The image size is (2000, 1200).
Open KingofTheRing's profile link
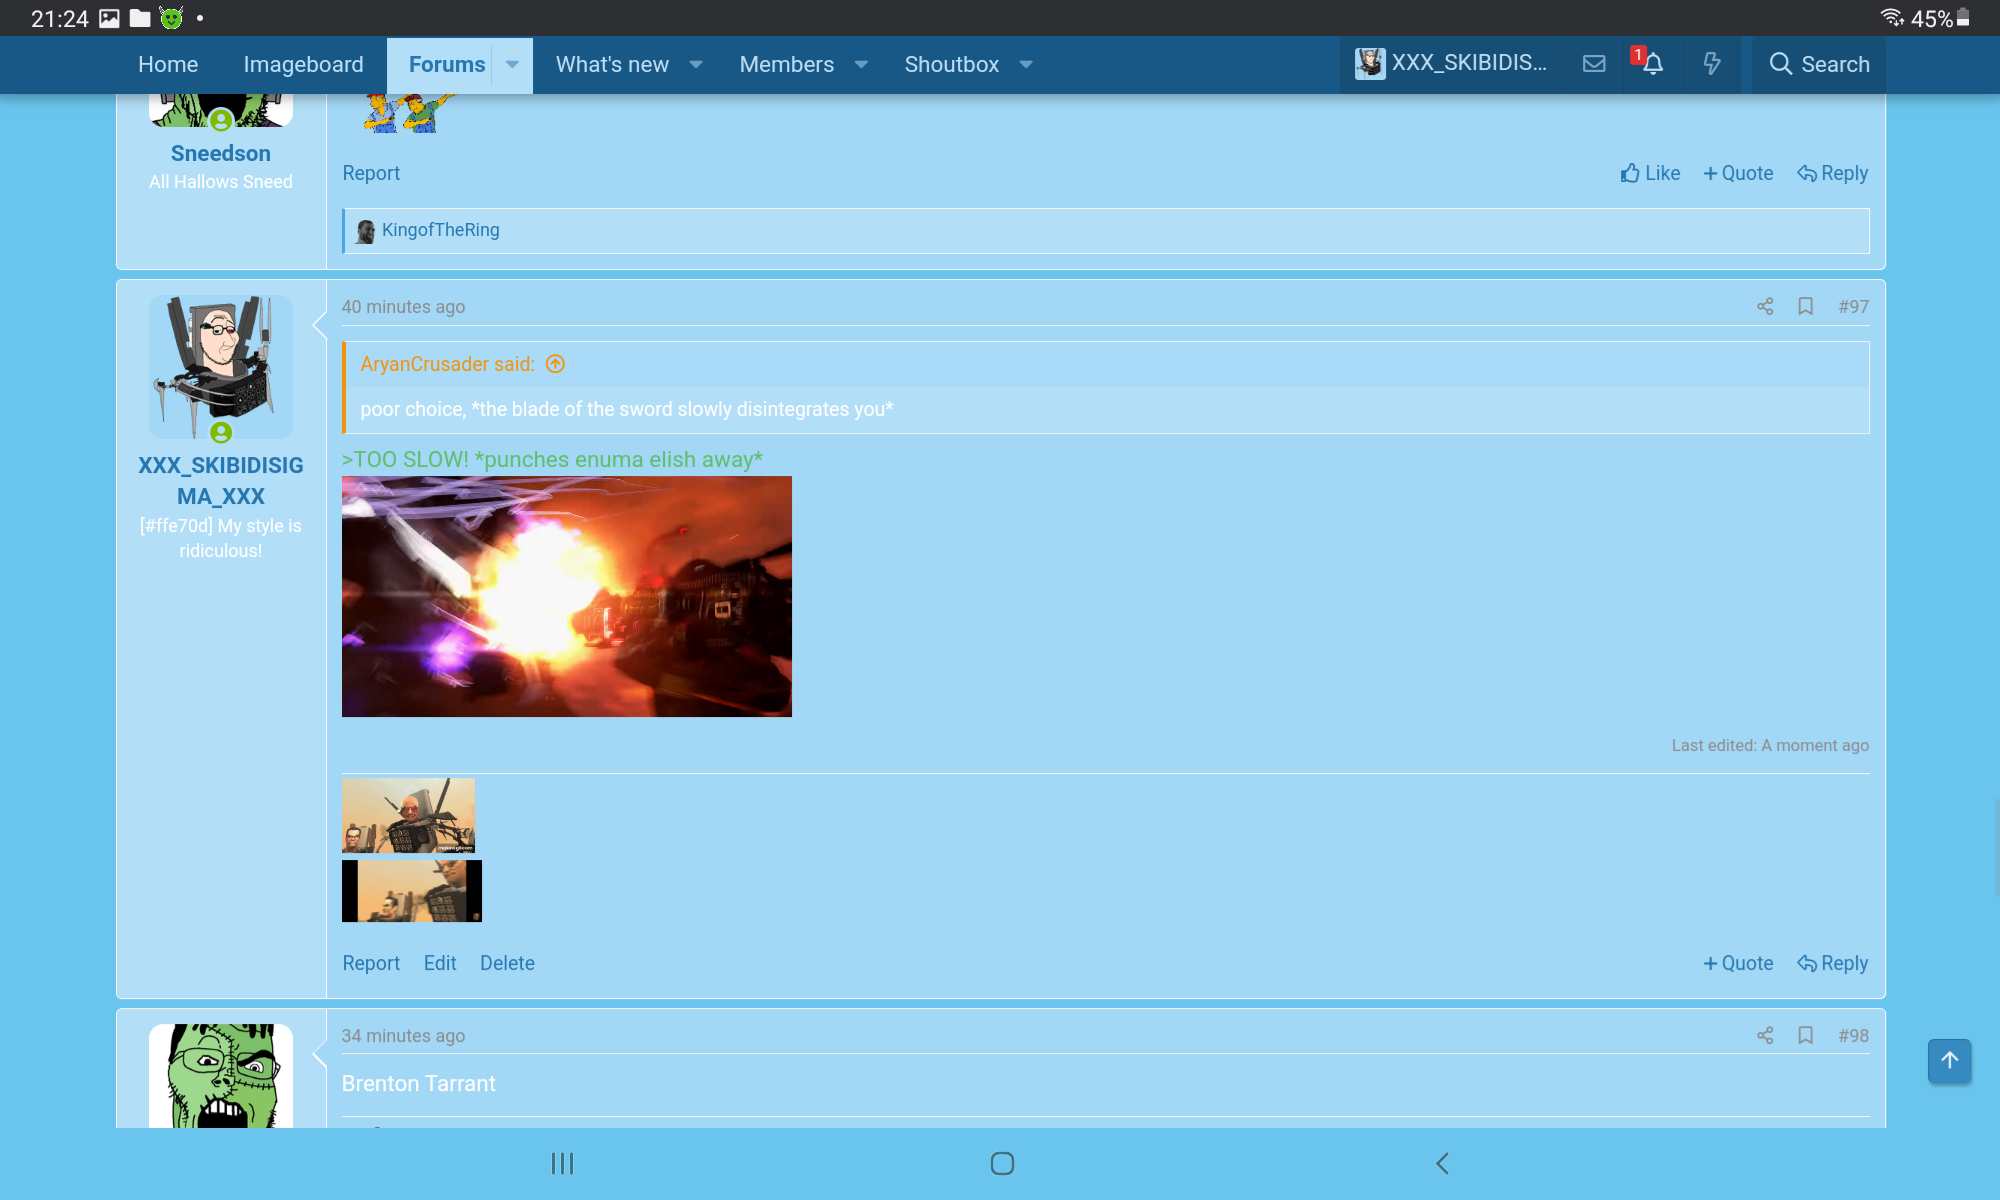440,230
